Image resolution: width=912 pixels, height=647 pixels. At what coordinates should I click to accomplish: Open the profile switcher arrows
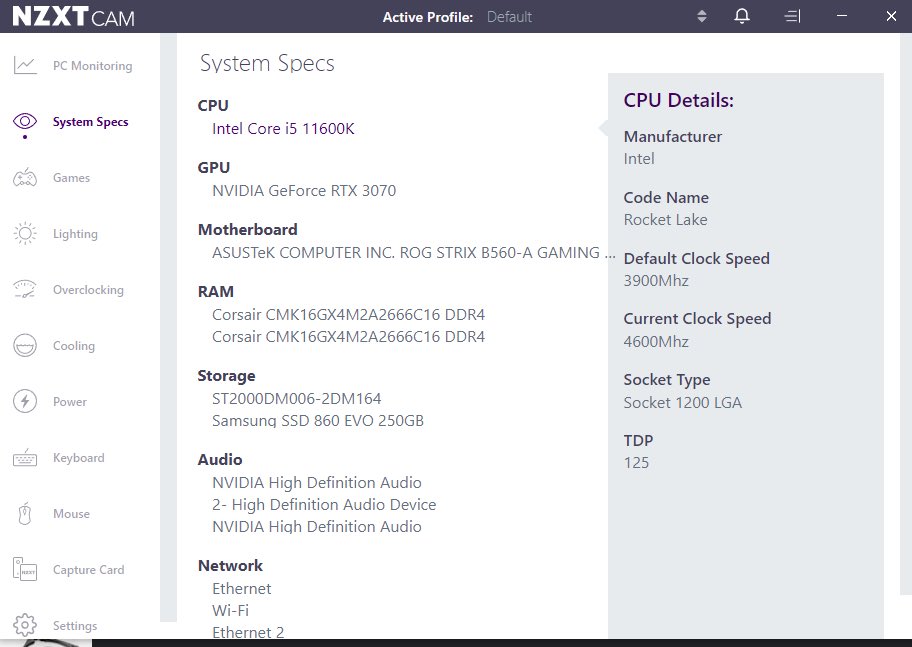[x=701, y=16]
